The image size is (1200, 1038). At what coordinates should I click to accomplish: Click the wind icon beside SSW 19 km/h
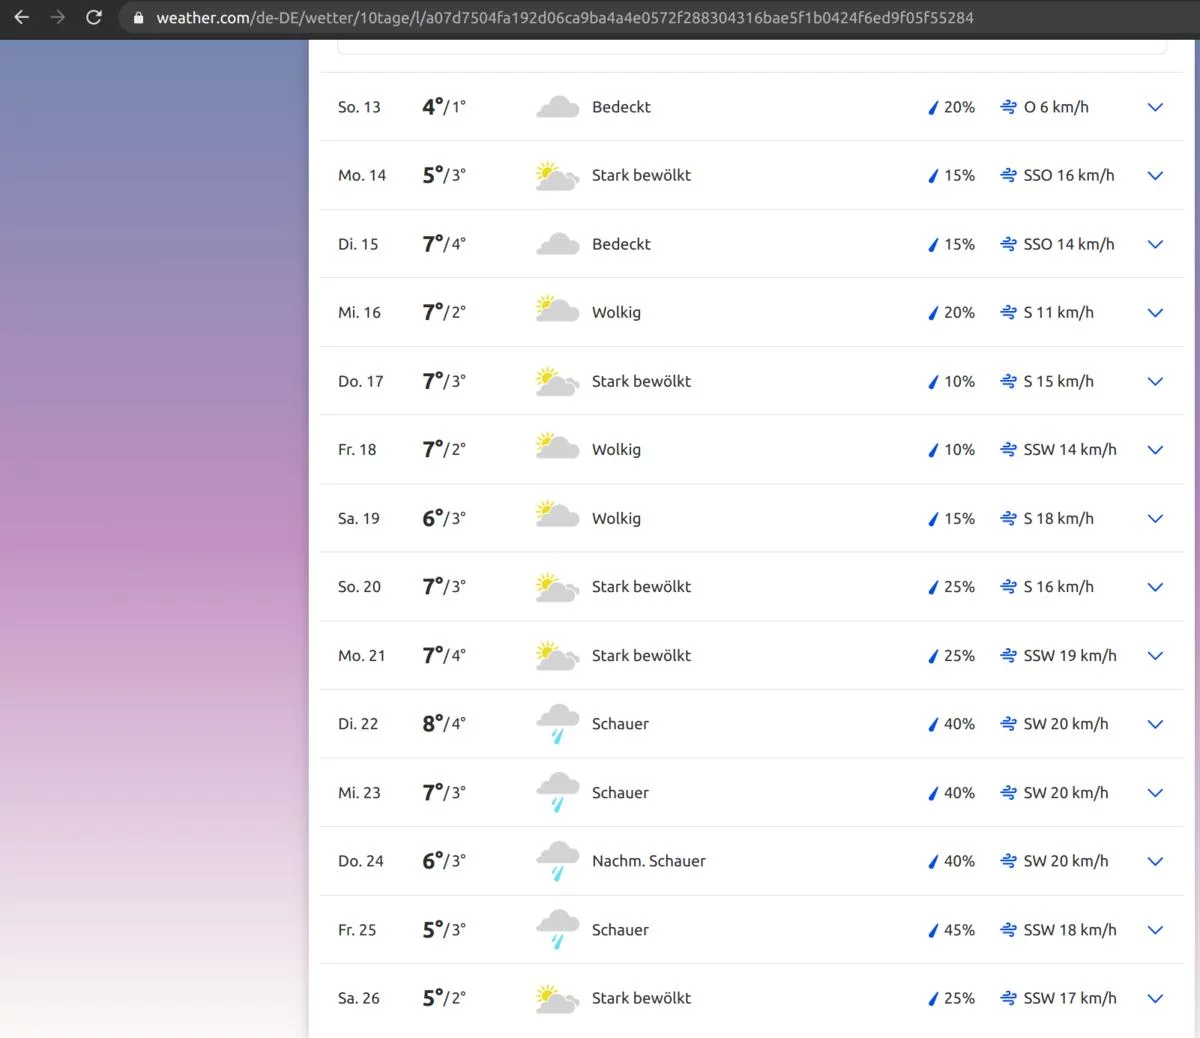click(1009, 655)
